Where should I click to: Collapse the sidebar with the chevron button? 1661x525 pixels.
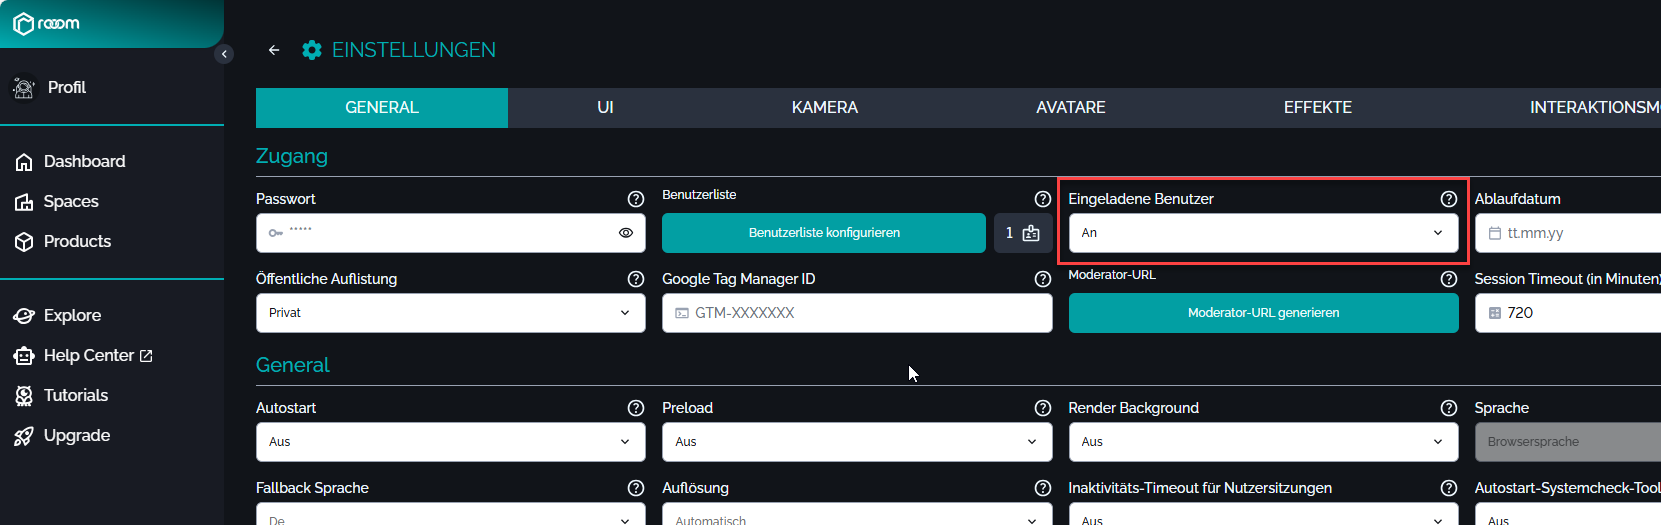224,54
